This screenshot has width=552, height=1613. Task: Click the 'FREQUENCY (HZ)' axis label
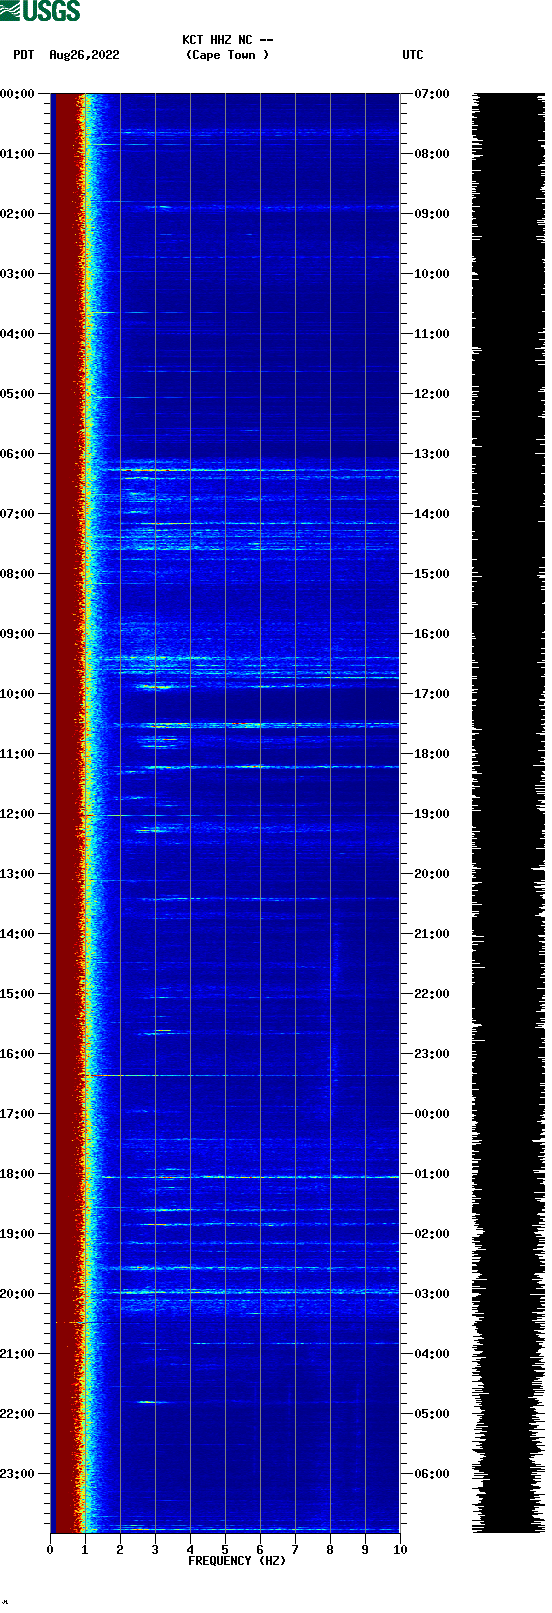[237, 1561]
